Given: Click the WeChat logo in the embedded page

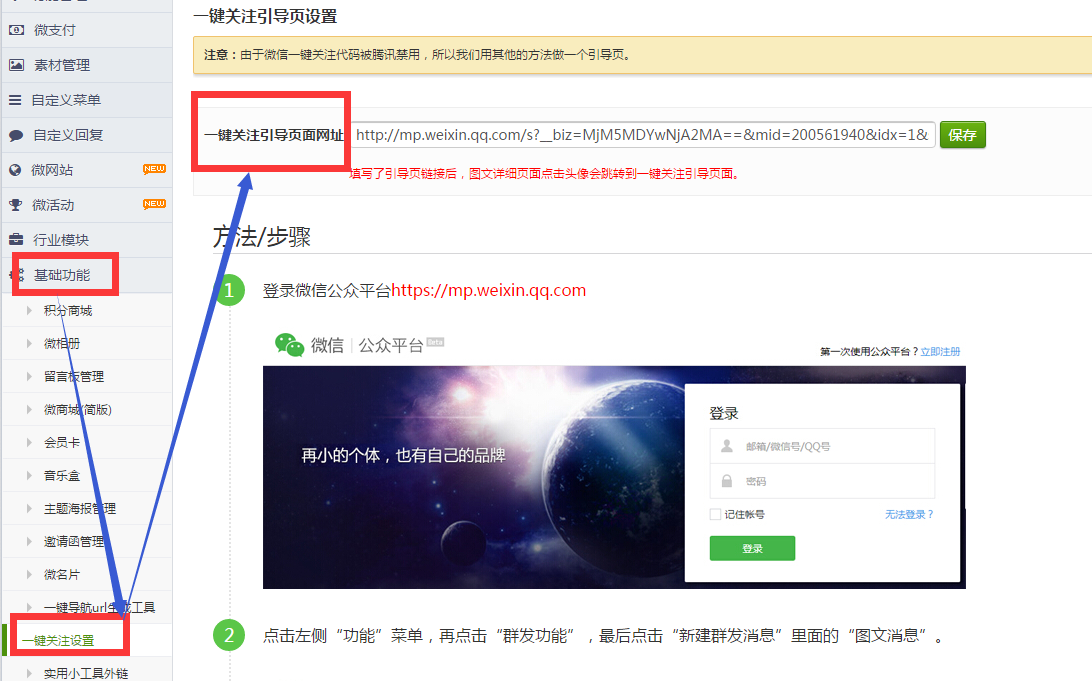Looking at the screenshot, I should click(x=290, y=345).
